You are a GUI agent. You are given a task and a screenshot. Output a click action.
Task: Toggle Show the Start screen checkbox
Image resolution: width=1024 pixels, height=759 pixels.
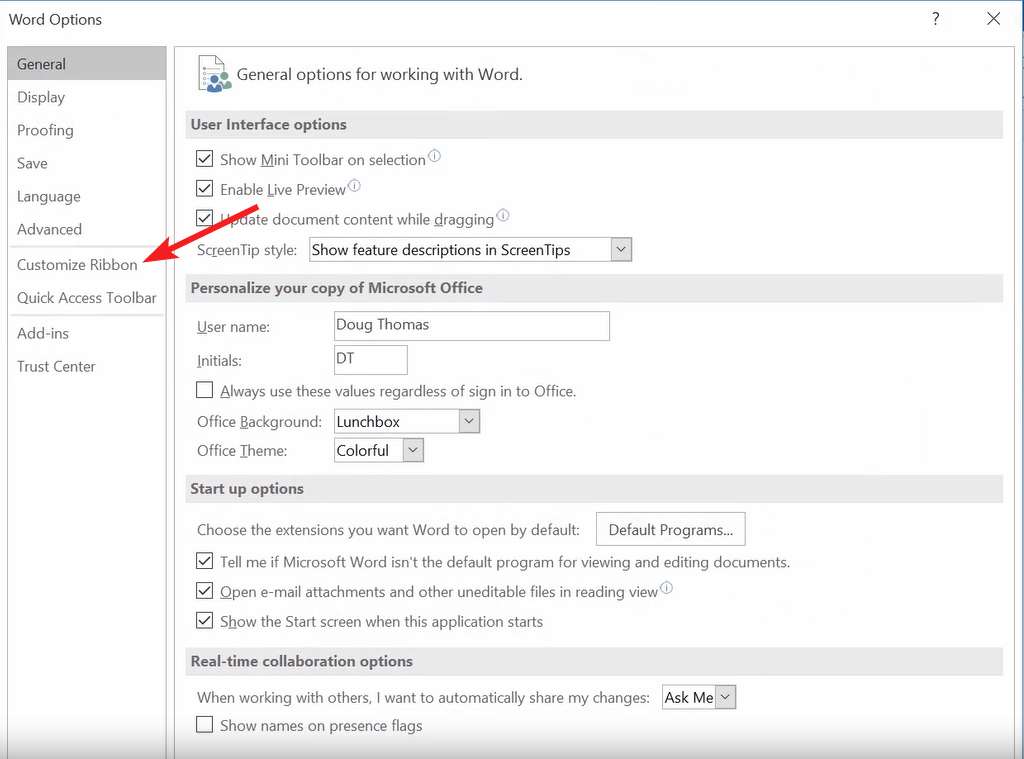click(204, 621)
